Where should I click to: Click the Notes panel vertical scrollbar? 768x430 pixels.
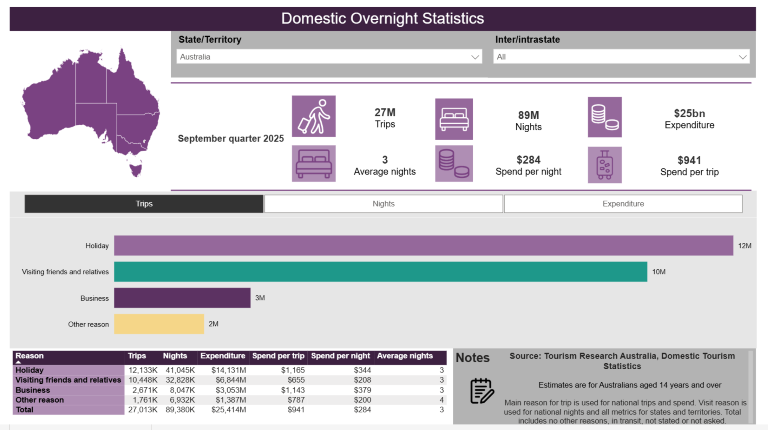pyautogui.click(x=751, y=386)
